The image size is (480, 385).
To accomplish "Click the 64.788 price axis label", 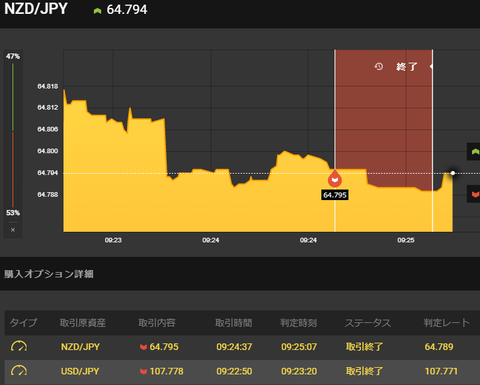I will (x=48, y=194).
